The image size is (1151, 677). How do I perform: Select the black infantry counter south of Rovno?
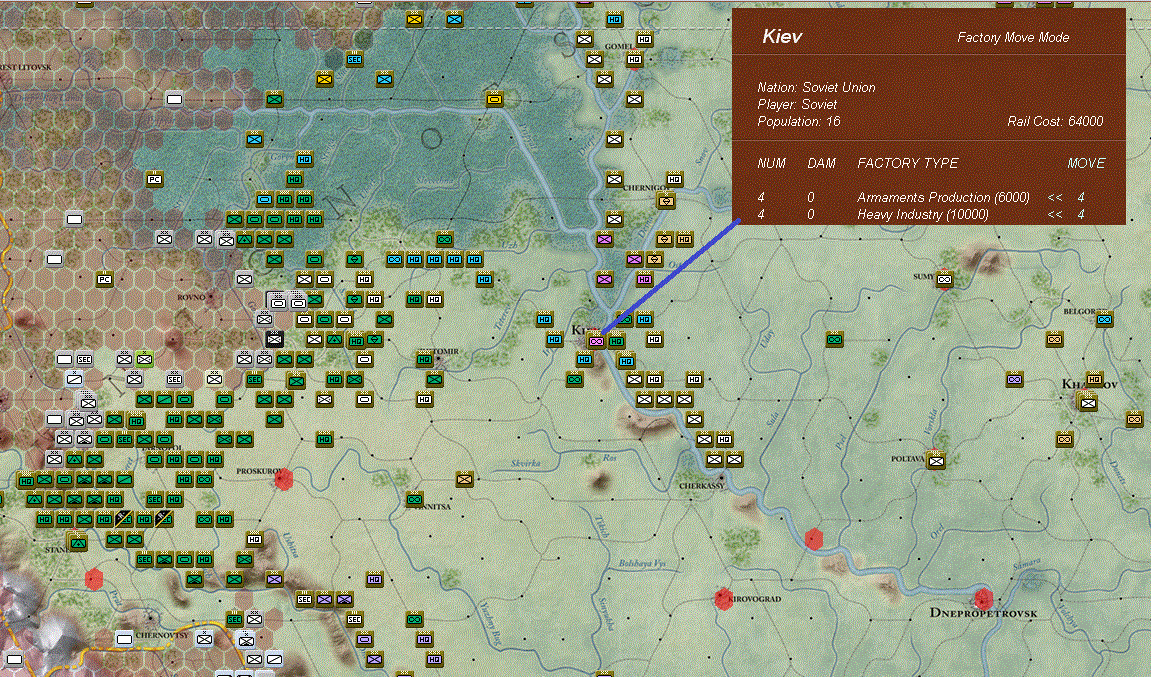275,339
